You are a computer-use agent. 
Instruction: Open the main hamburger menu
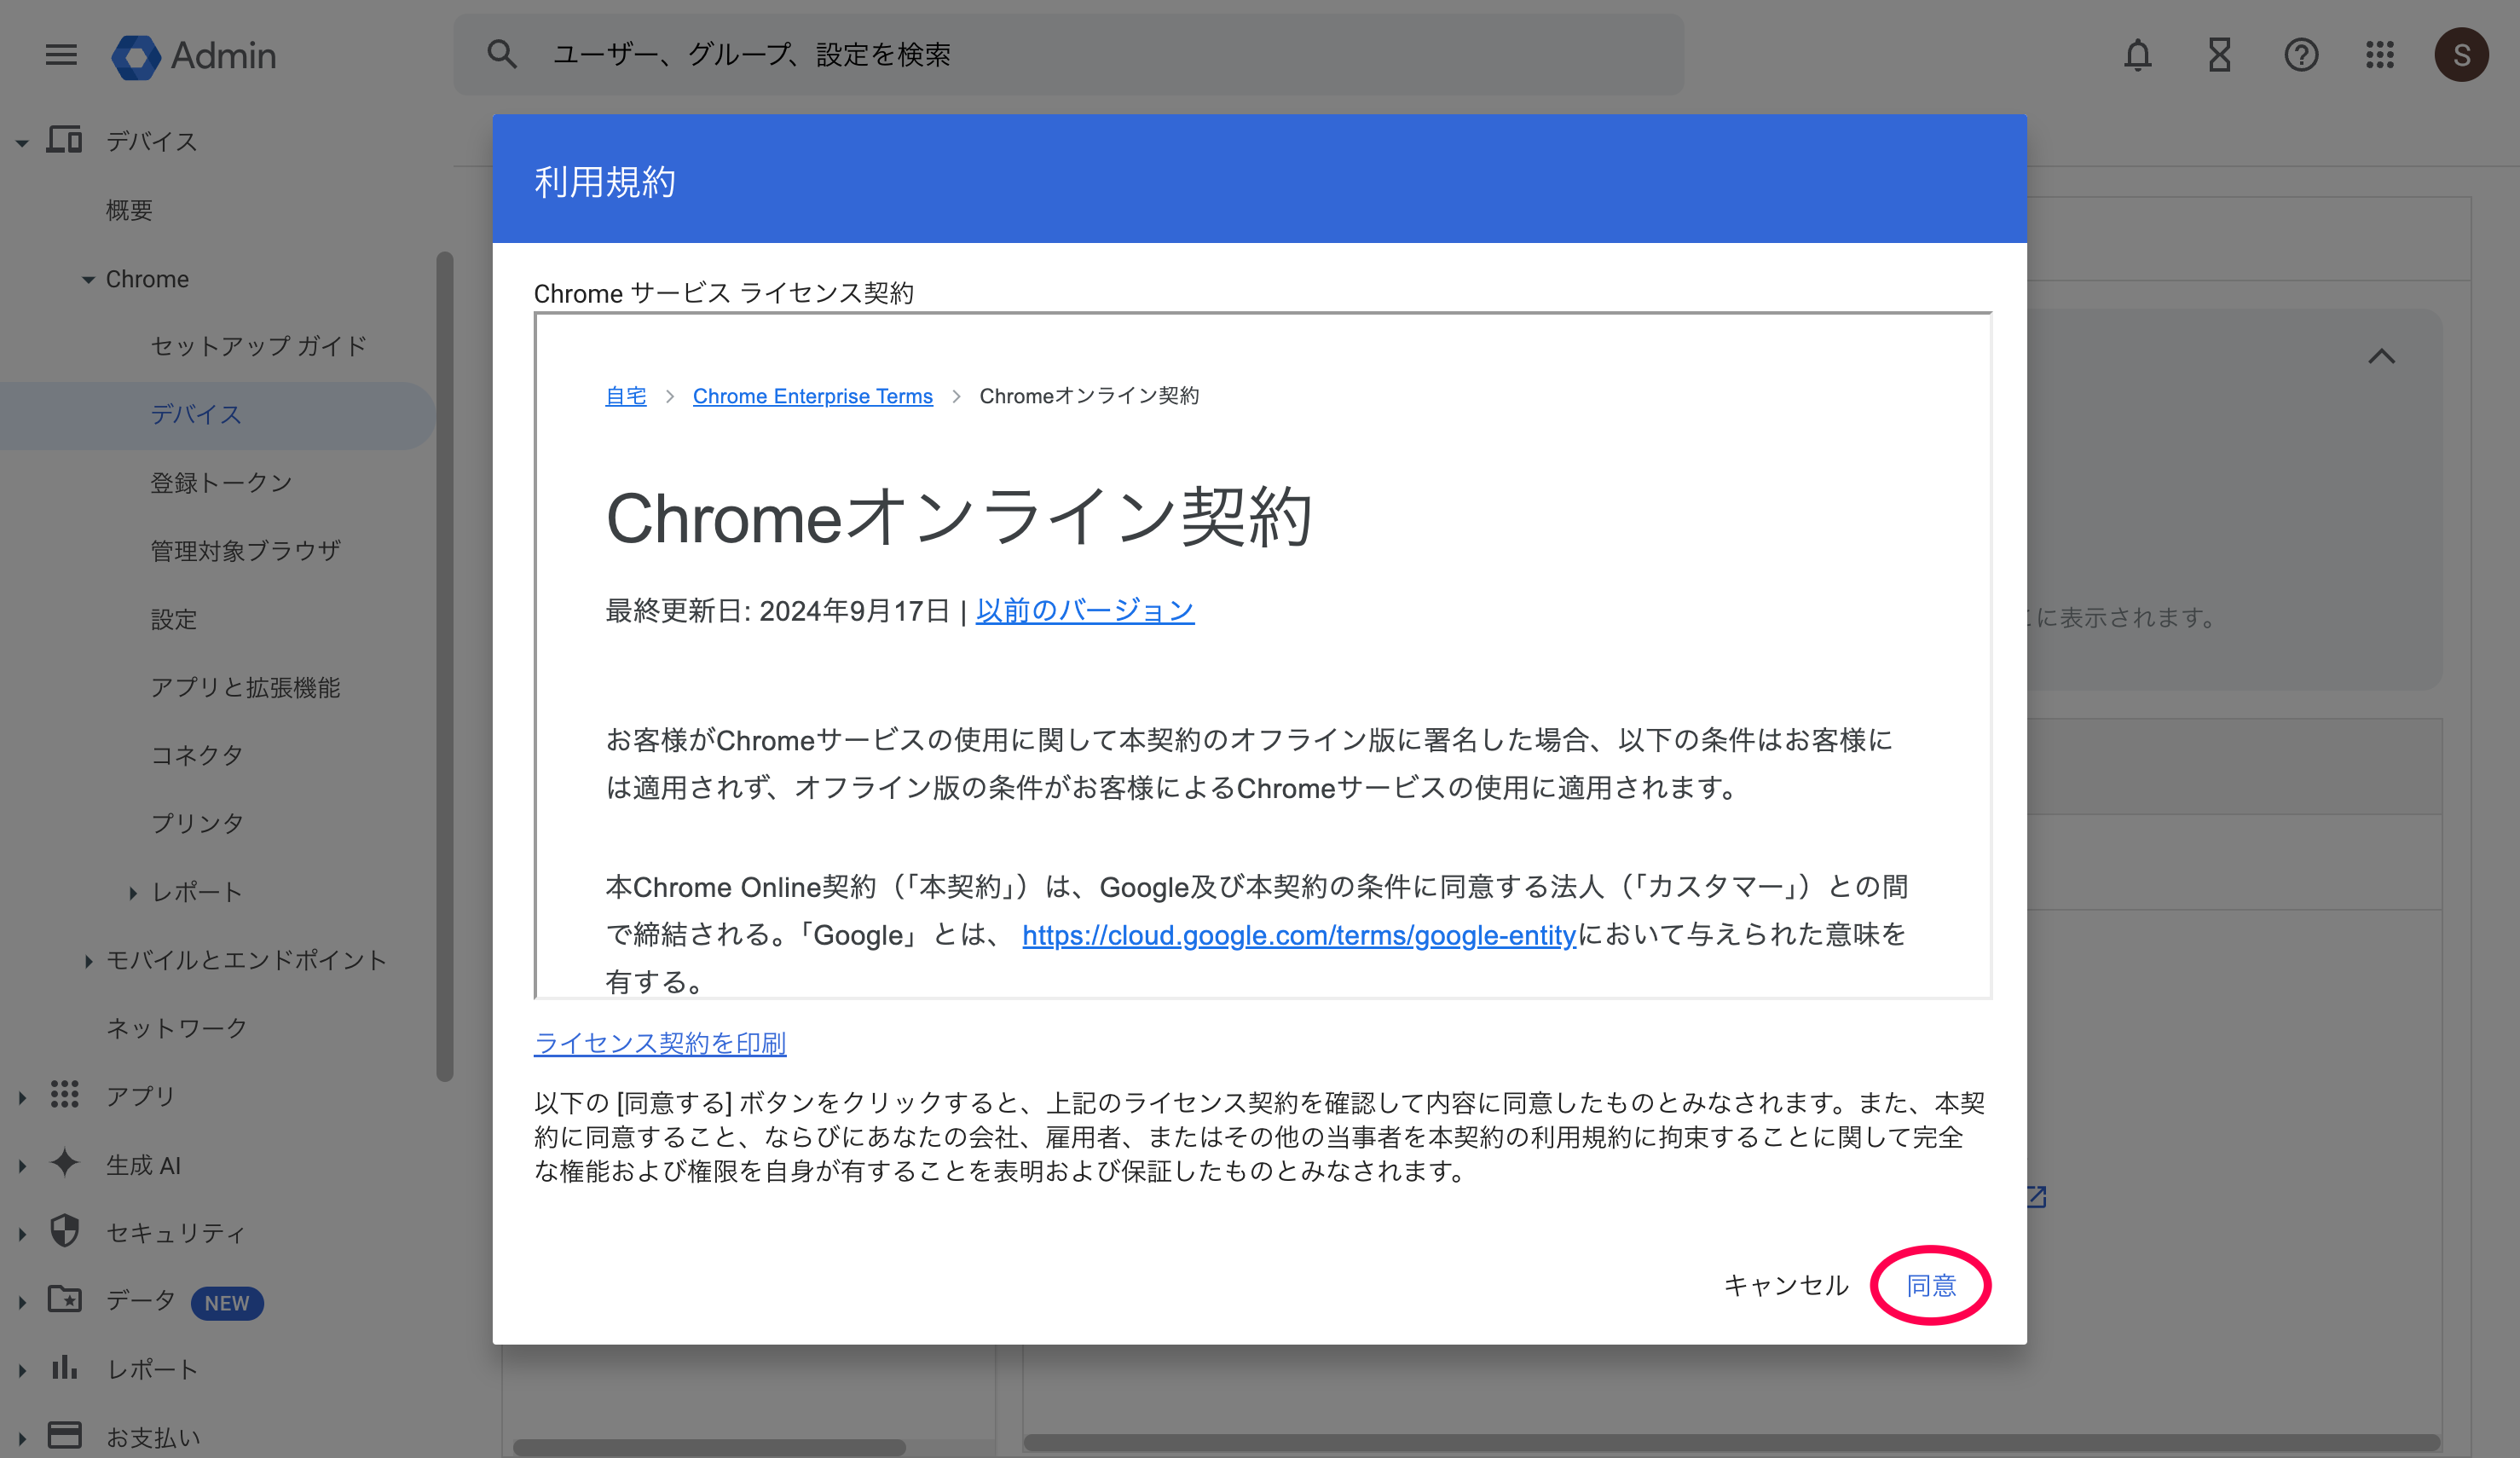(61, 55)
